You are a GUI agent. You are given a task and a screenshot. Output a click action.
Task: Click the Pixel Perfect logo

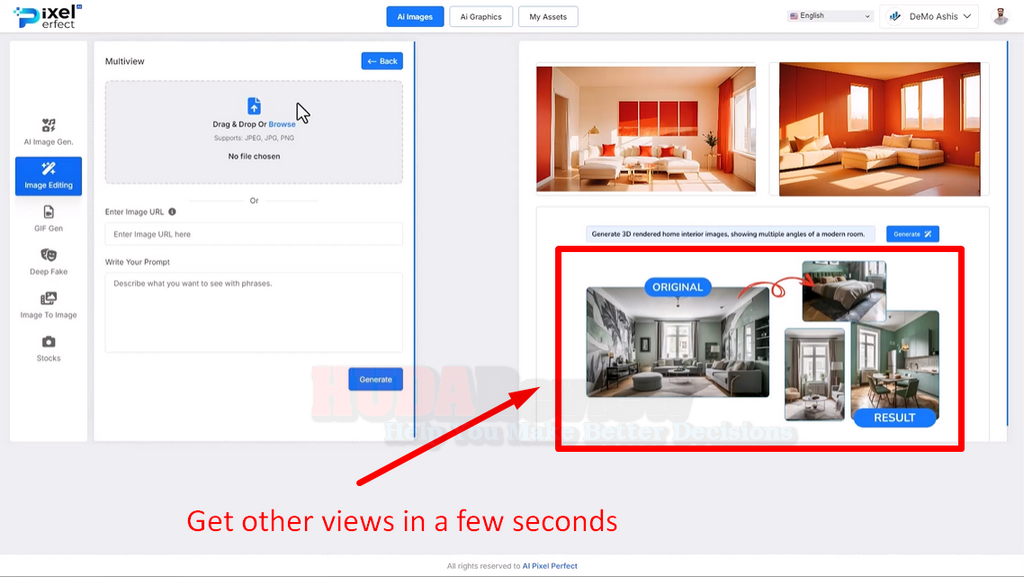48,16
